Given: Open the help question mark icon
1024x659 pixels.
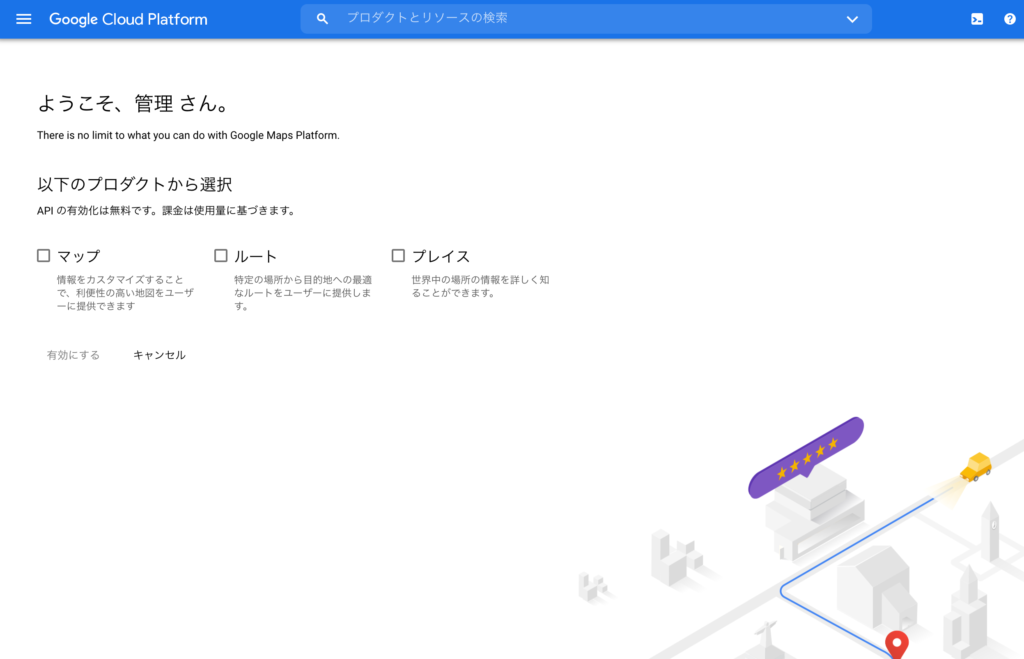Looking at the screenshot, I should (1010, 19).
